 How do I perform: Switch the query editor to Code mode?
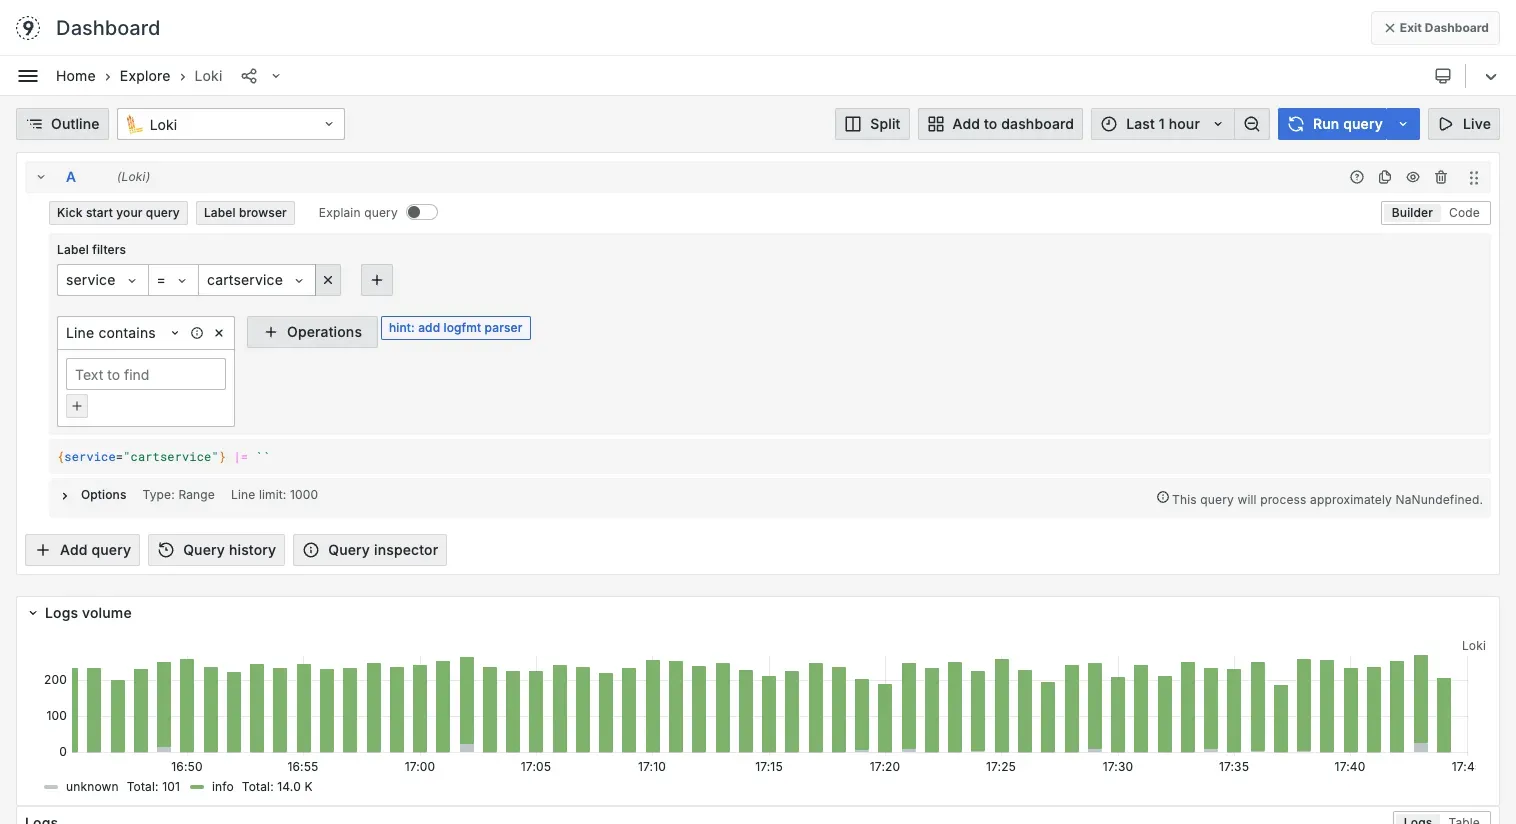(1464, 212)
